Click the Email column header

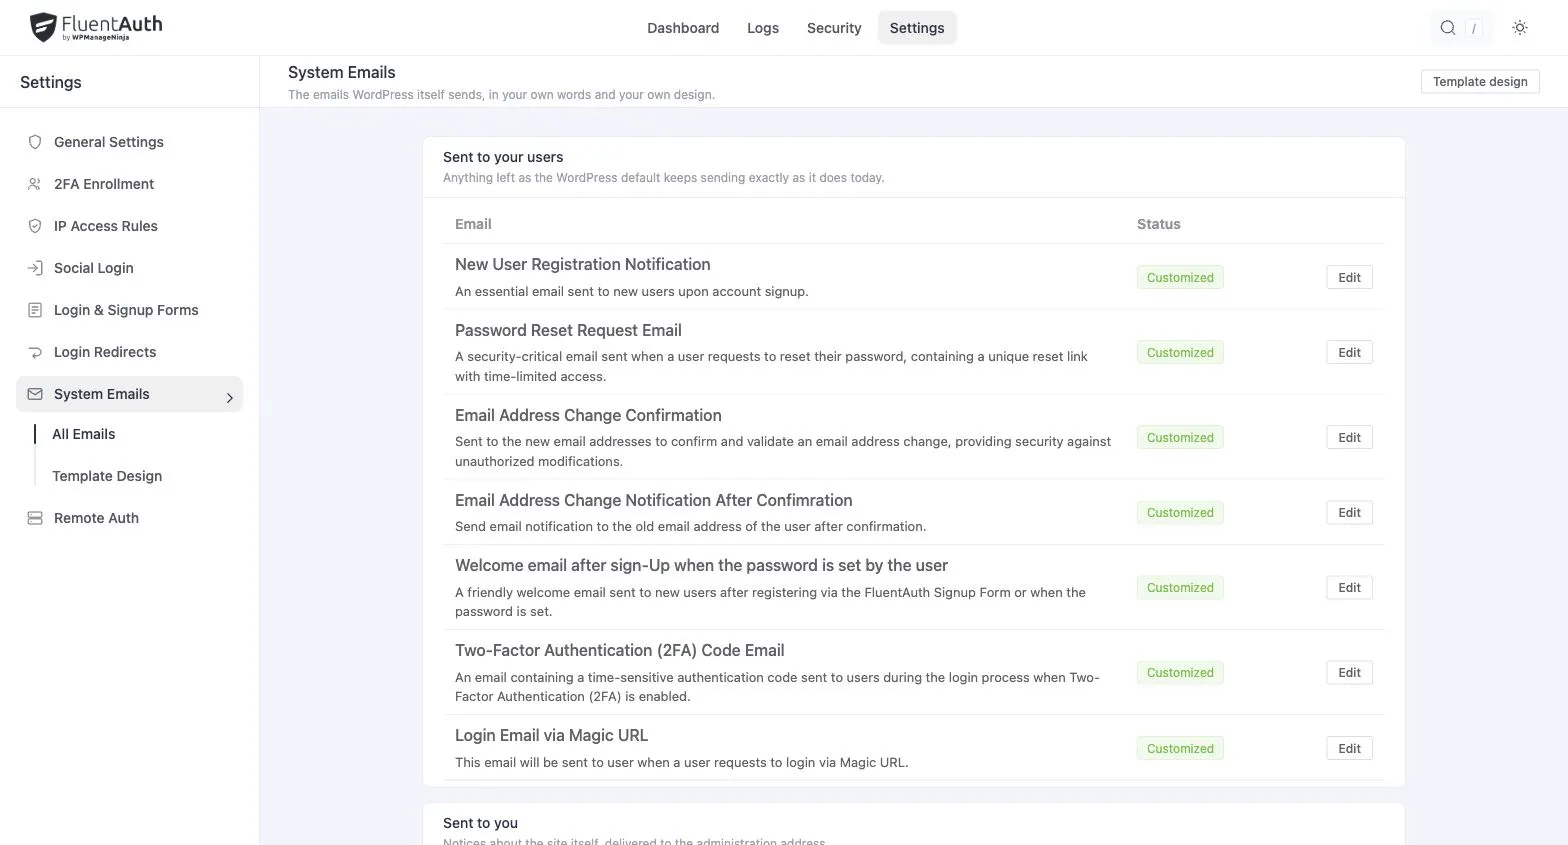pos(473,224)
